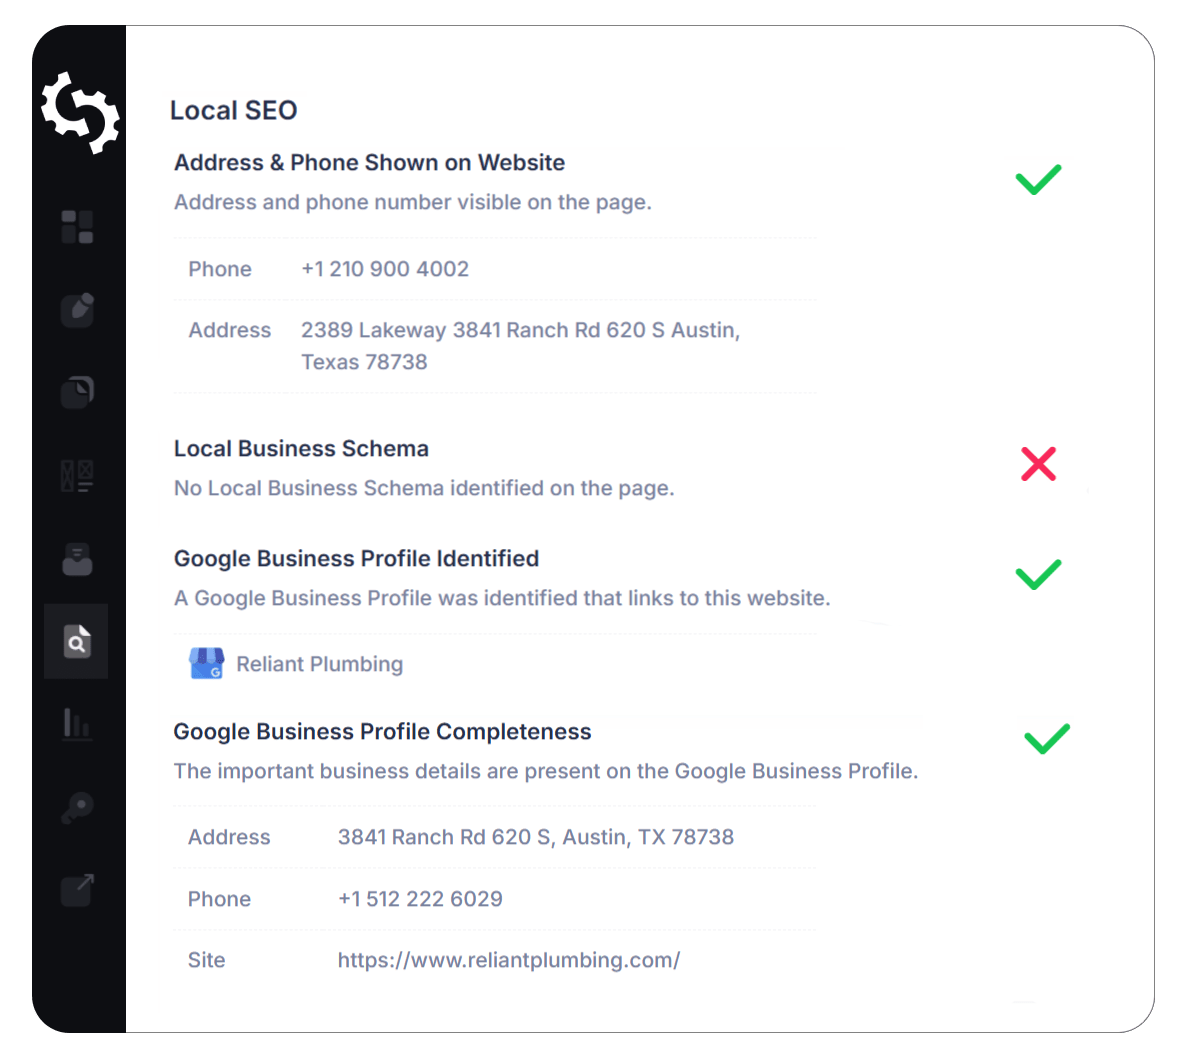Open the dashboard grid icon

[x=77, y=227]
